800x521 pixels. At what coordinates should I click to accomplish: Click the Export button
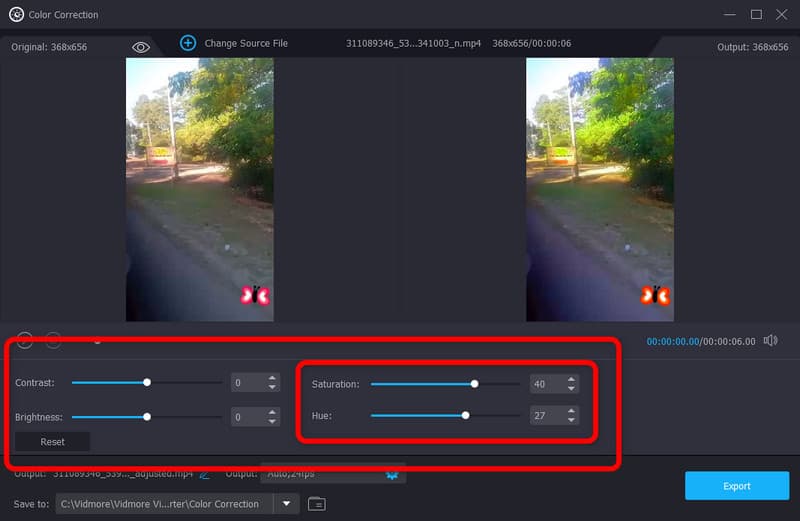click(736, 486)
